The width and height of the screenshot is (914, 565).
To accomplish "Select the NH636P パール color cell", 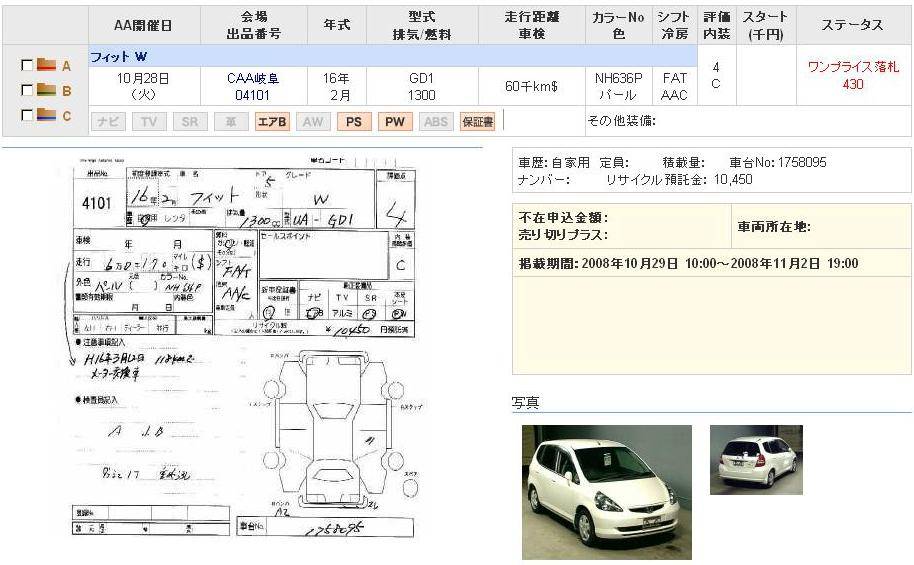I will click(618, 86).
